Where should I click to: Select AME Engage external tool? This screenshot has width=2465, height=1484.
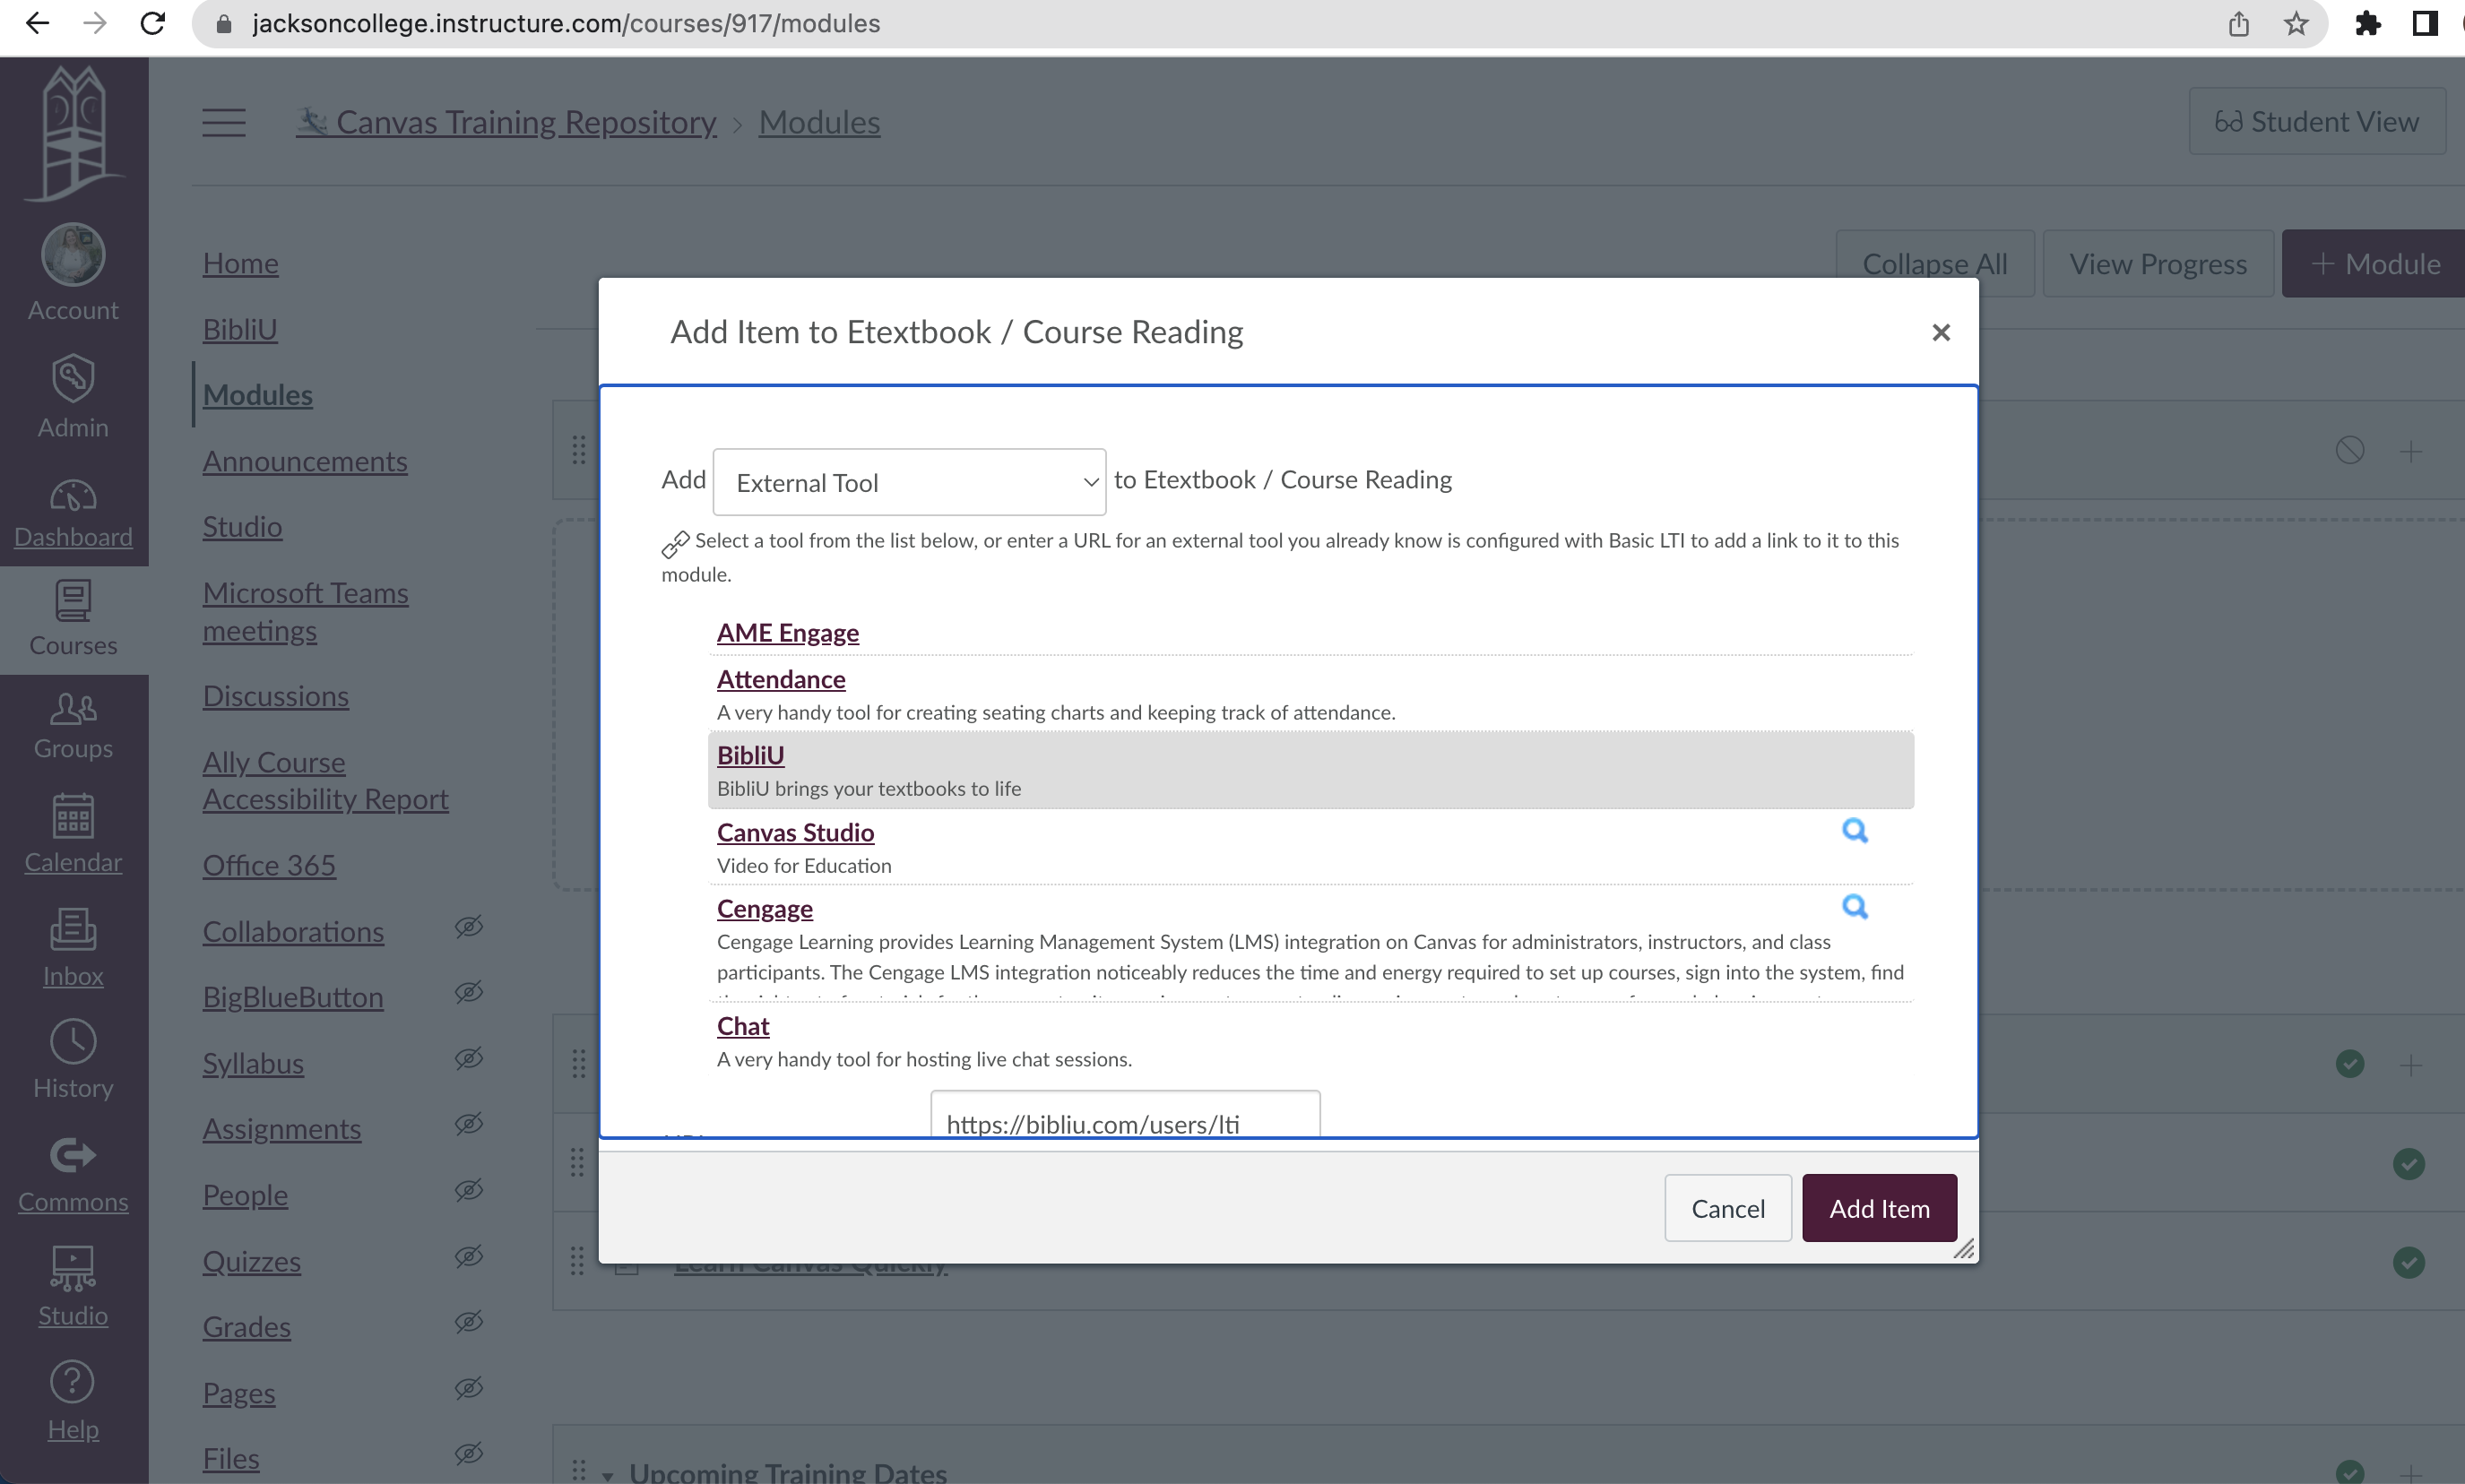(788, 633)
